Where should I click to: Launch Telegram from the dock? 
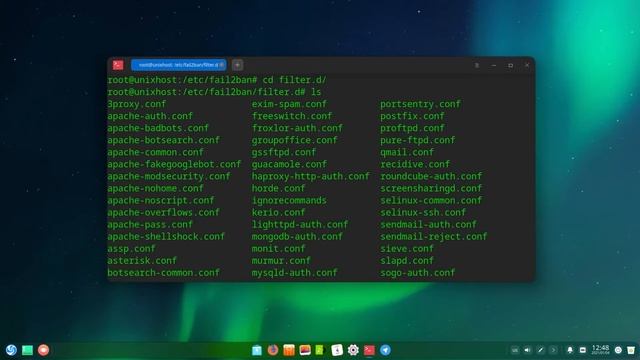[x=385, y=350]
